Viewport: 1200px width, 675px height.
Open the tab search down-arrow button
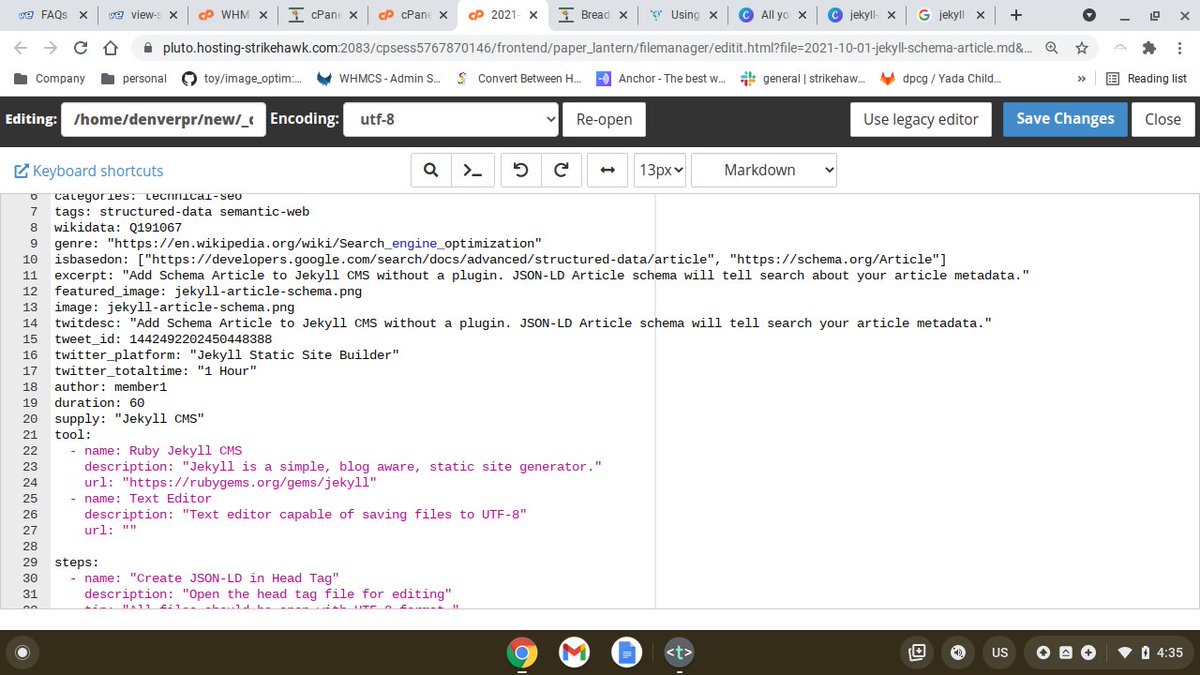[1090, 15]
